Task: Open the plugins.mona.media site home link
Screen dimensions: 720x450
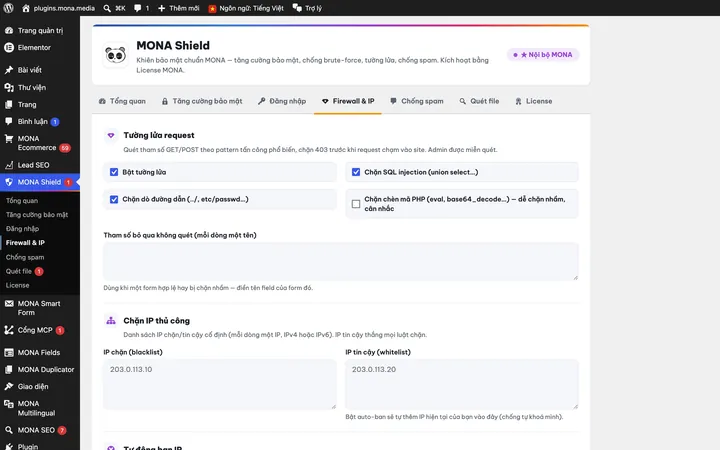Action: [58, 8]
